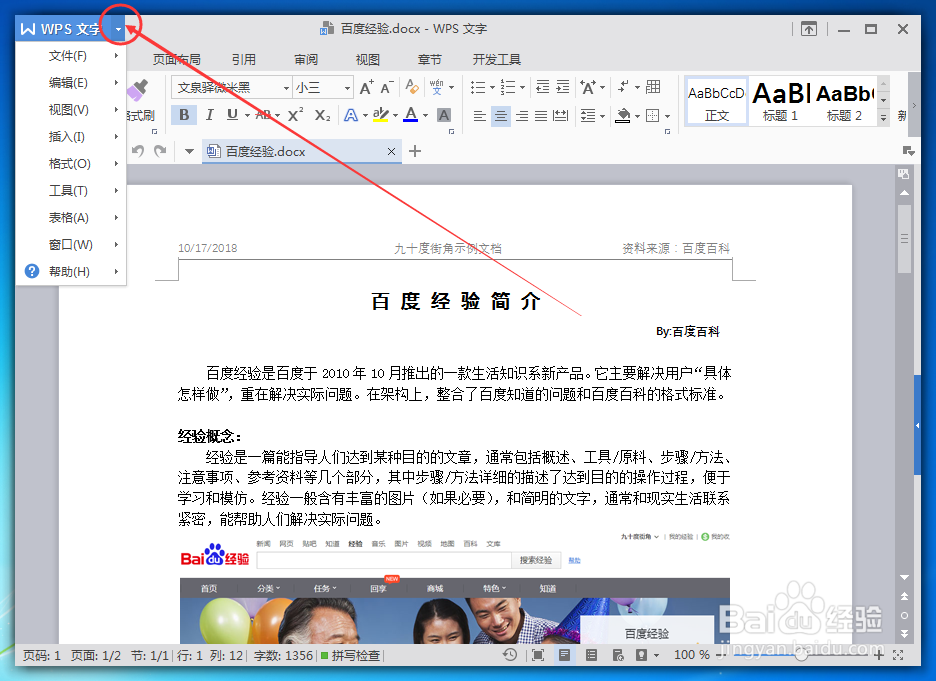Switch to the 引用 ribbon tab
This screenshot has width=936, height=681.
(244, 60)
